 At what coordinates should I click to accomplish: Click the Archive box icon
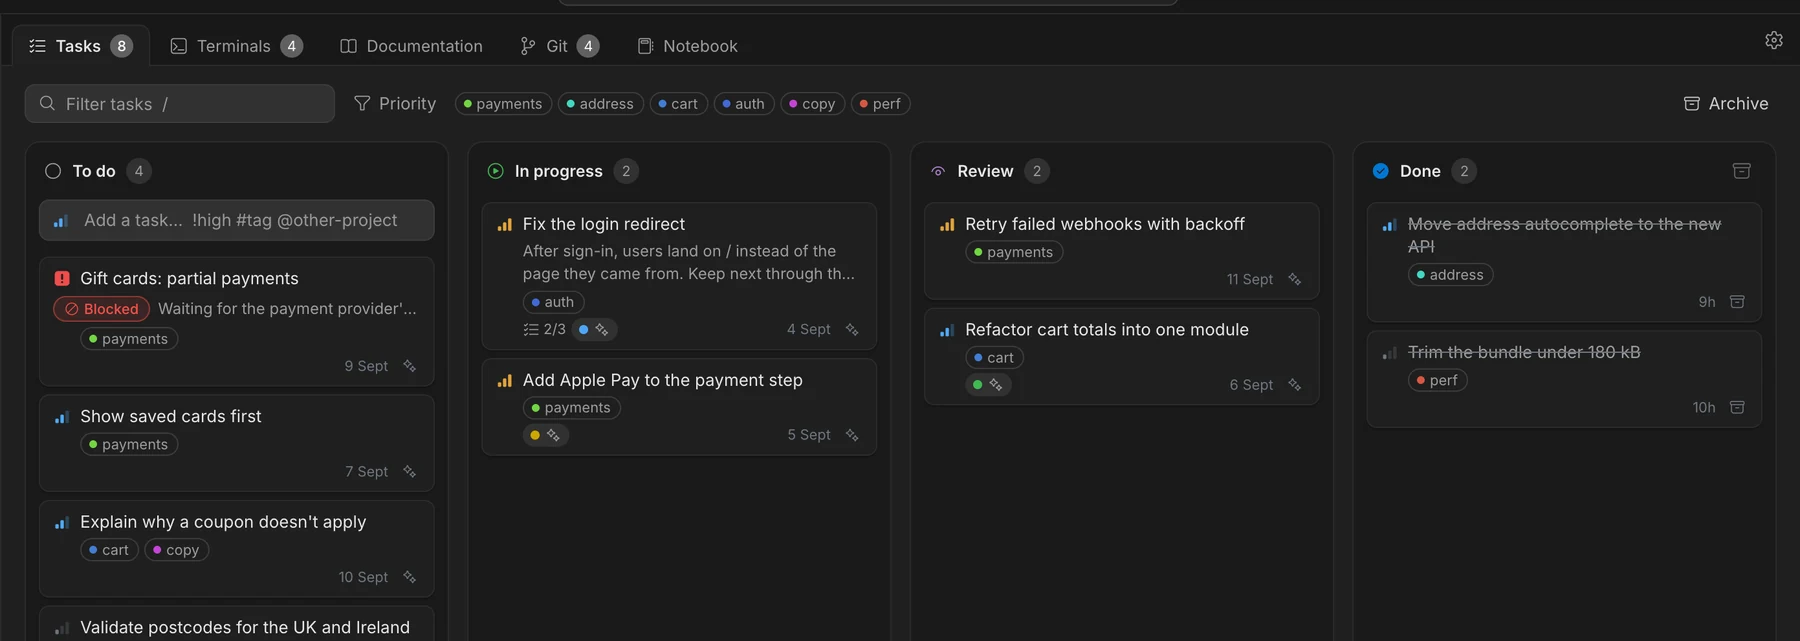pos(1691,104)
